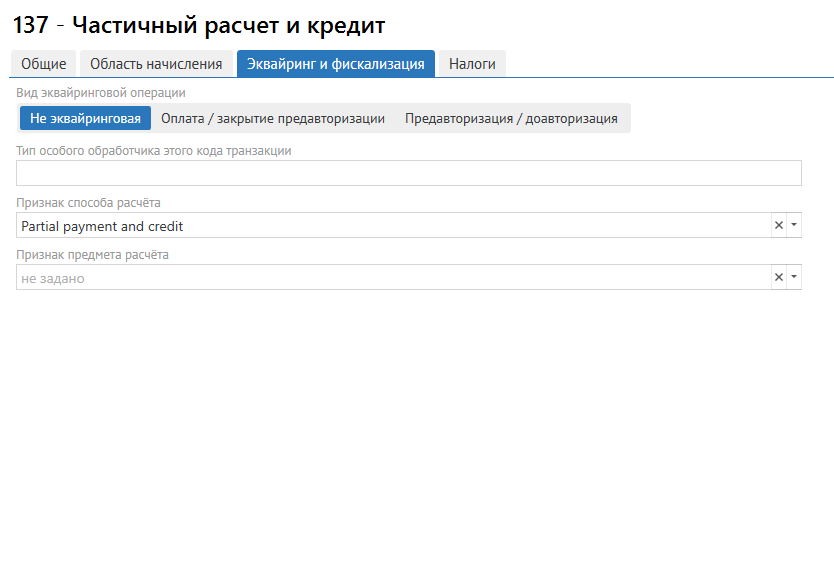
Task: Choose Оплата / закрытие предавторизации
Action: 273,118
